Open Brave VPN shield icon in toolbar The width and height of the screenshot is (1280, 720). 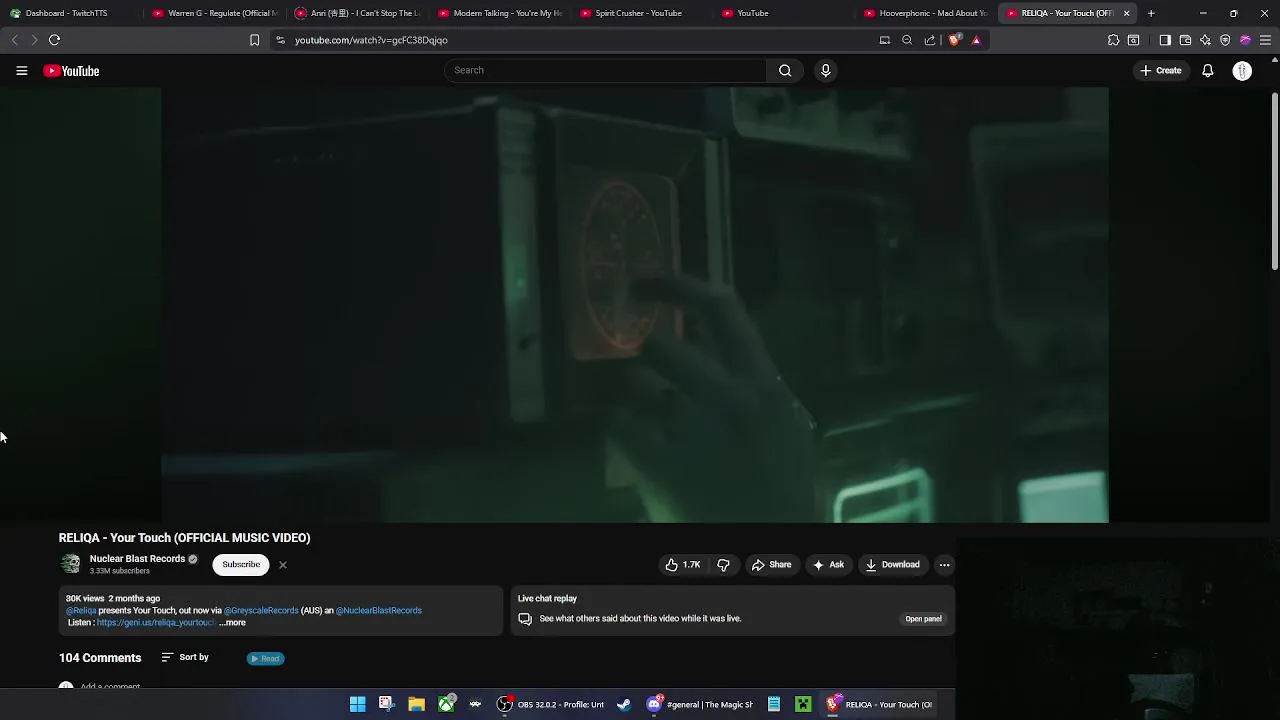(x=1225, y=40)
